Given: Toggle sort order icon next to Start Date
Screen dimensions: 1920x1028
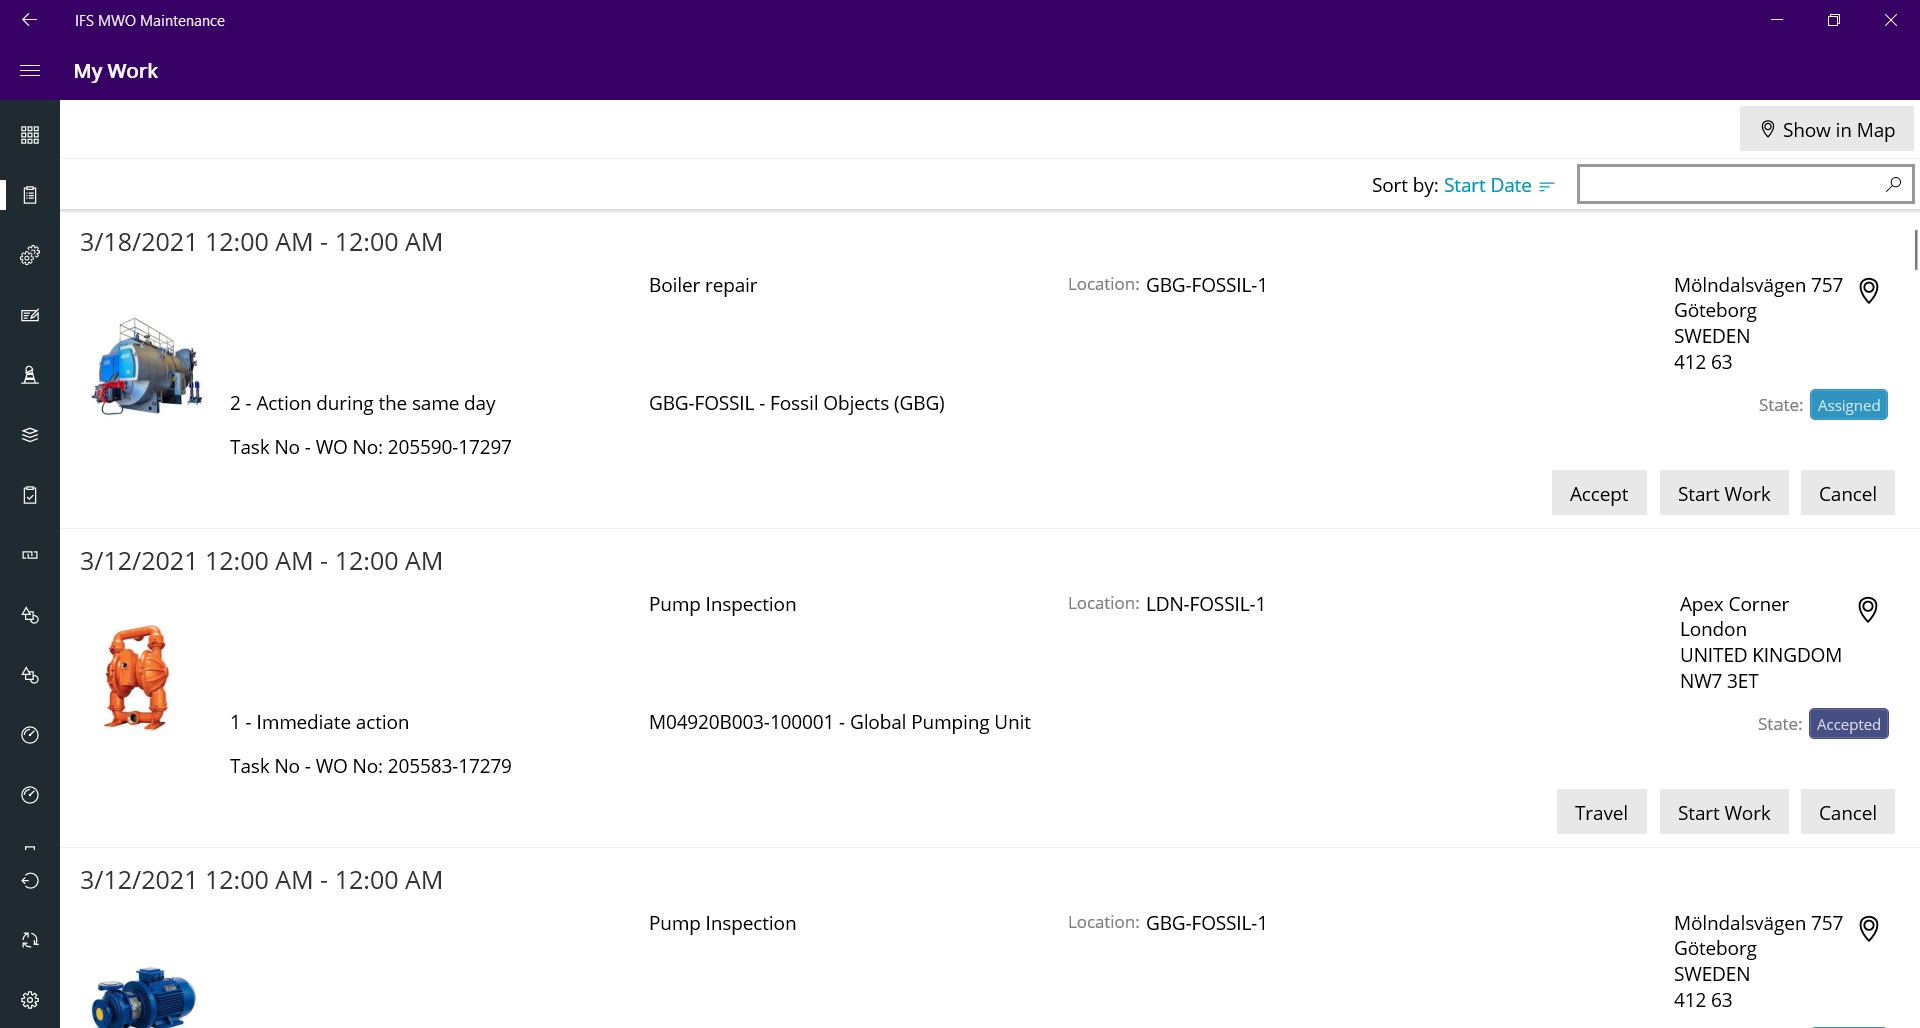Looking at the screenshot, I should point(1547,186).
